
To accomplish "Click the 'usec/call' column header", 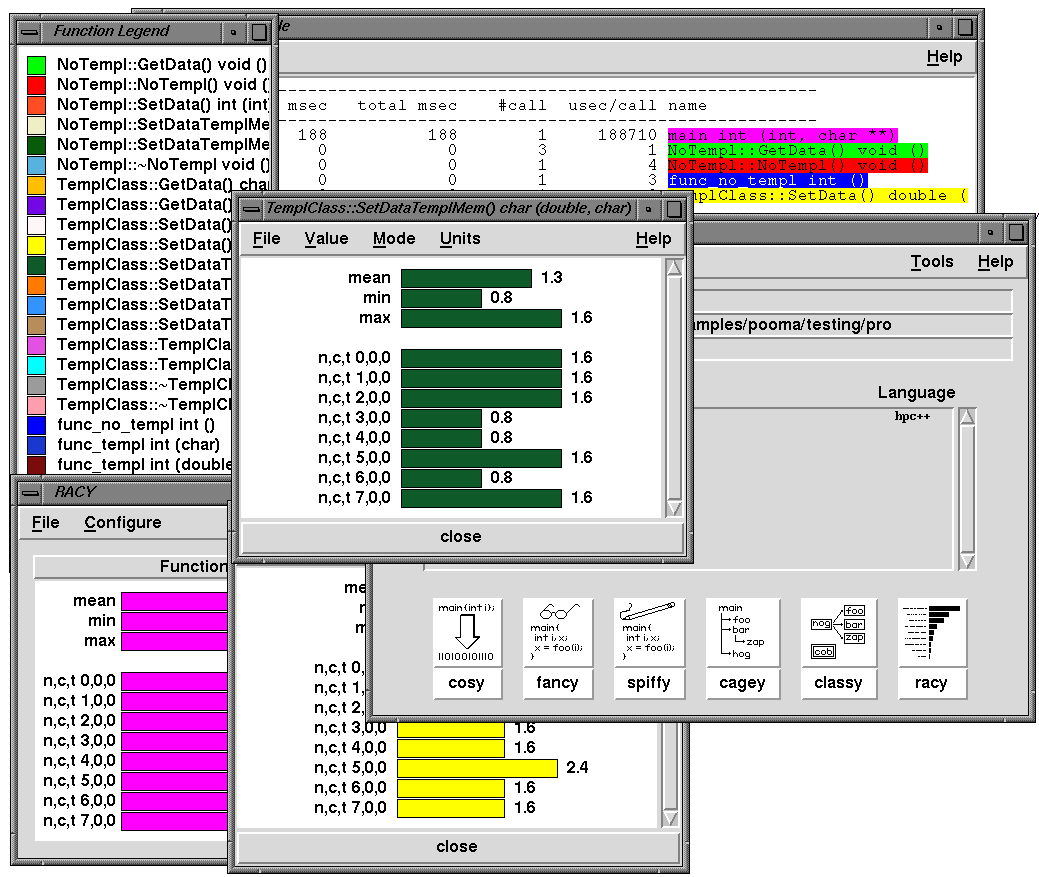I will (613, 106).
